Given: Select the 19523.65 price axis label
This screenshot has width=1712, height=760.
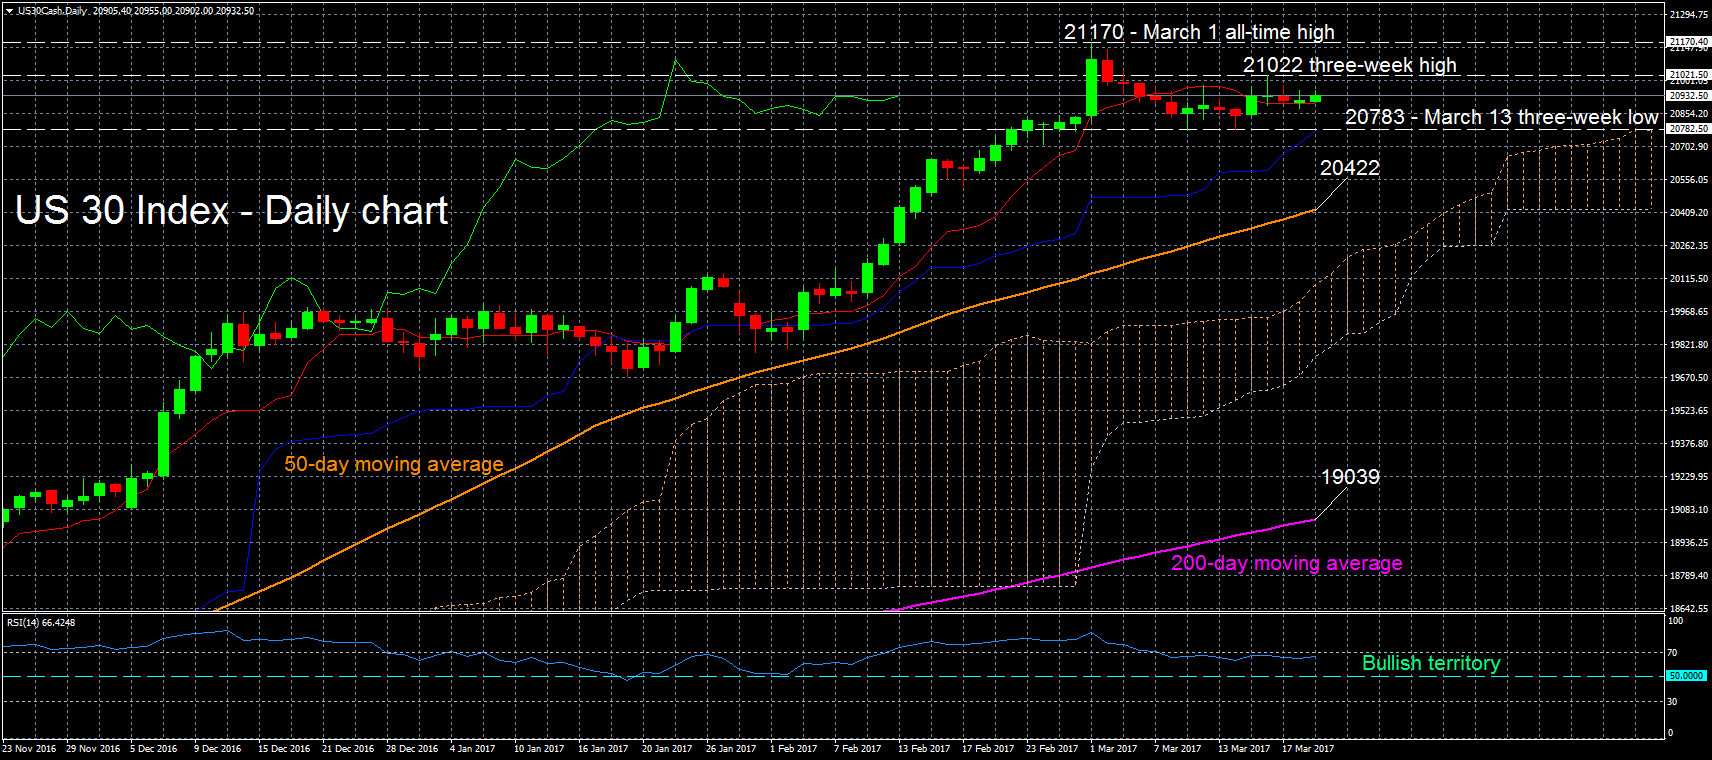Looking at the screenshot, I should click(x=1689, y=411).
